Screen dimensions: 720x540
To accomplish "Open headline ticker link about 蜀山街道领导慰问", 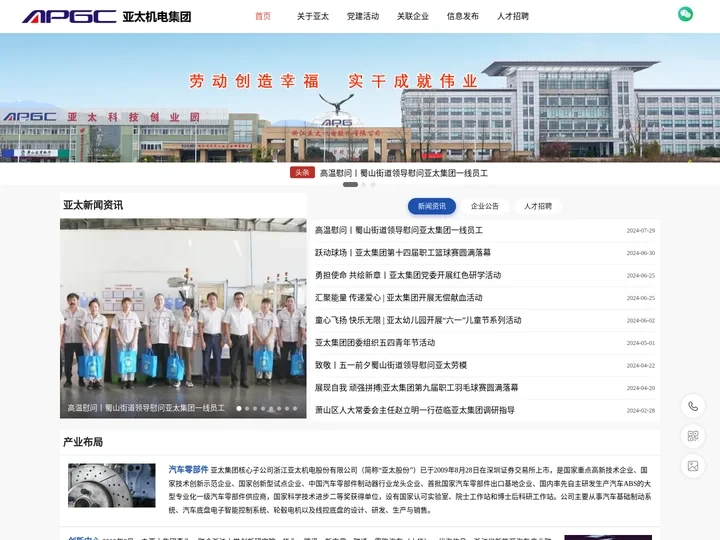I will pos(404,173).
